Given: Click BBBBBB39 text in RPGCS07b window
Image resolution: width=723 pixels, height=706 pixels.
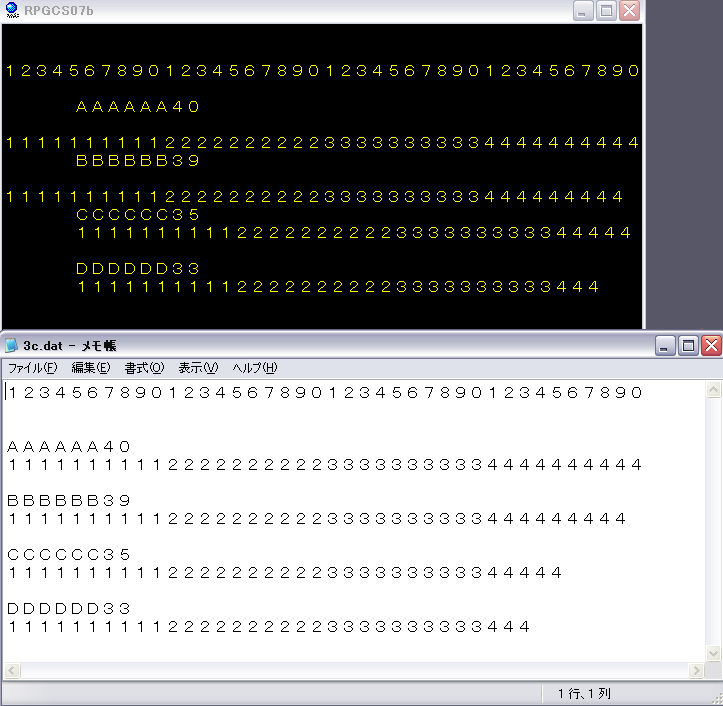Looking at the screenshot, I should (137, 160).
